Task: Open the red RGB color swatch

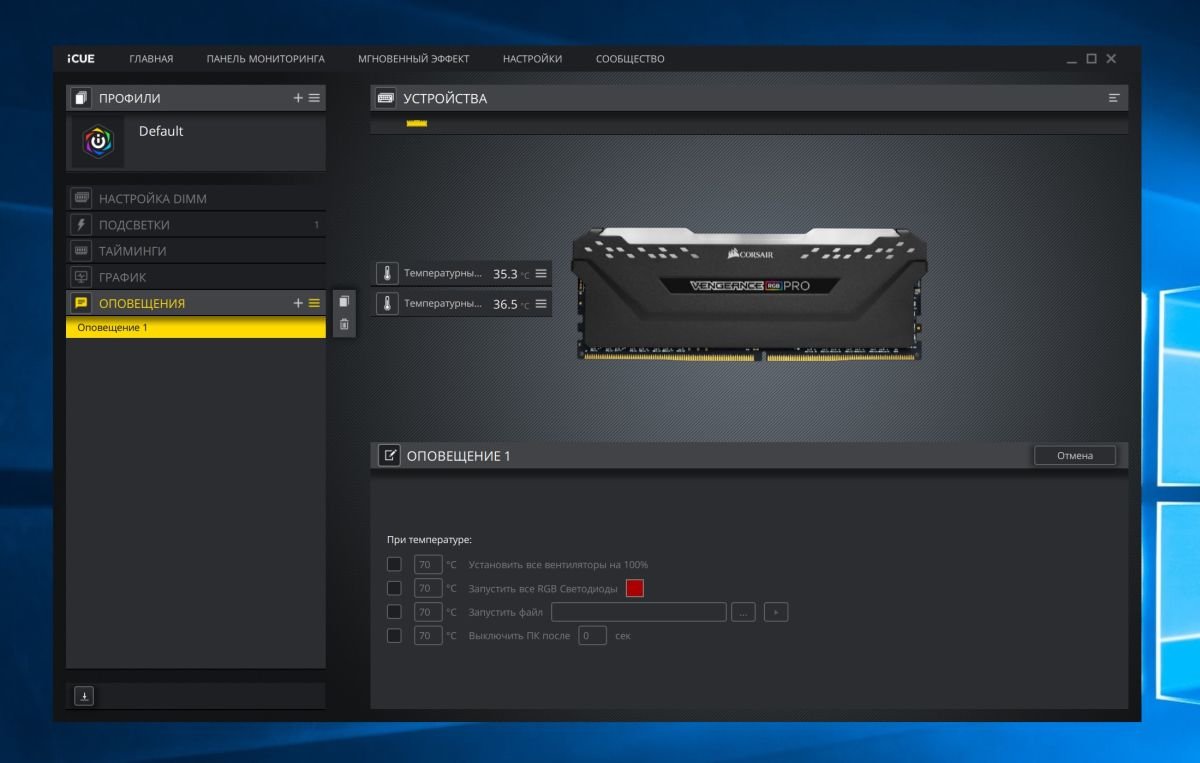Action: [635, 588]
